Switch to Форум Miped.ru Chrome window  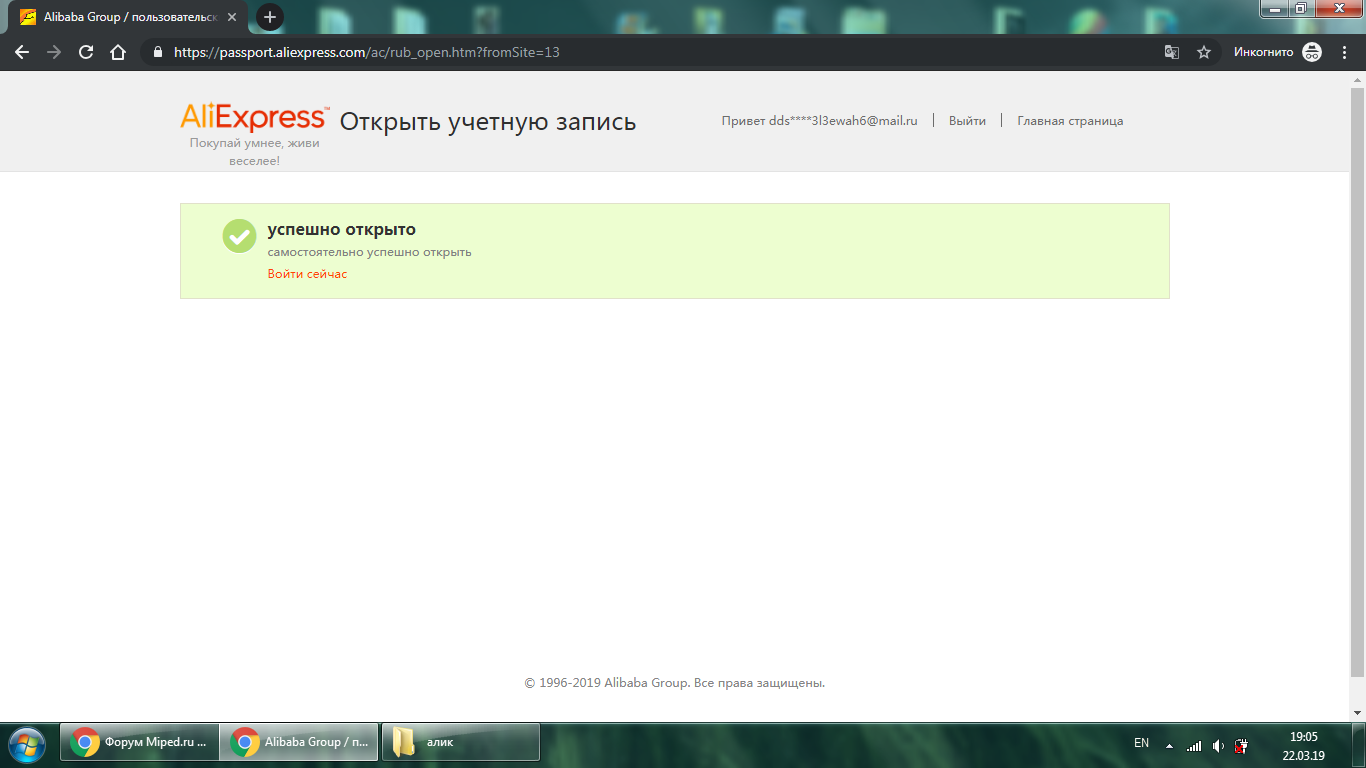(x=139, y=743)
